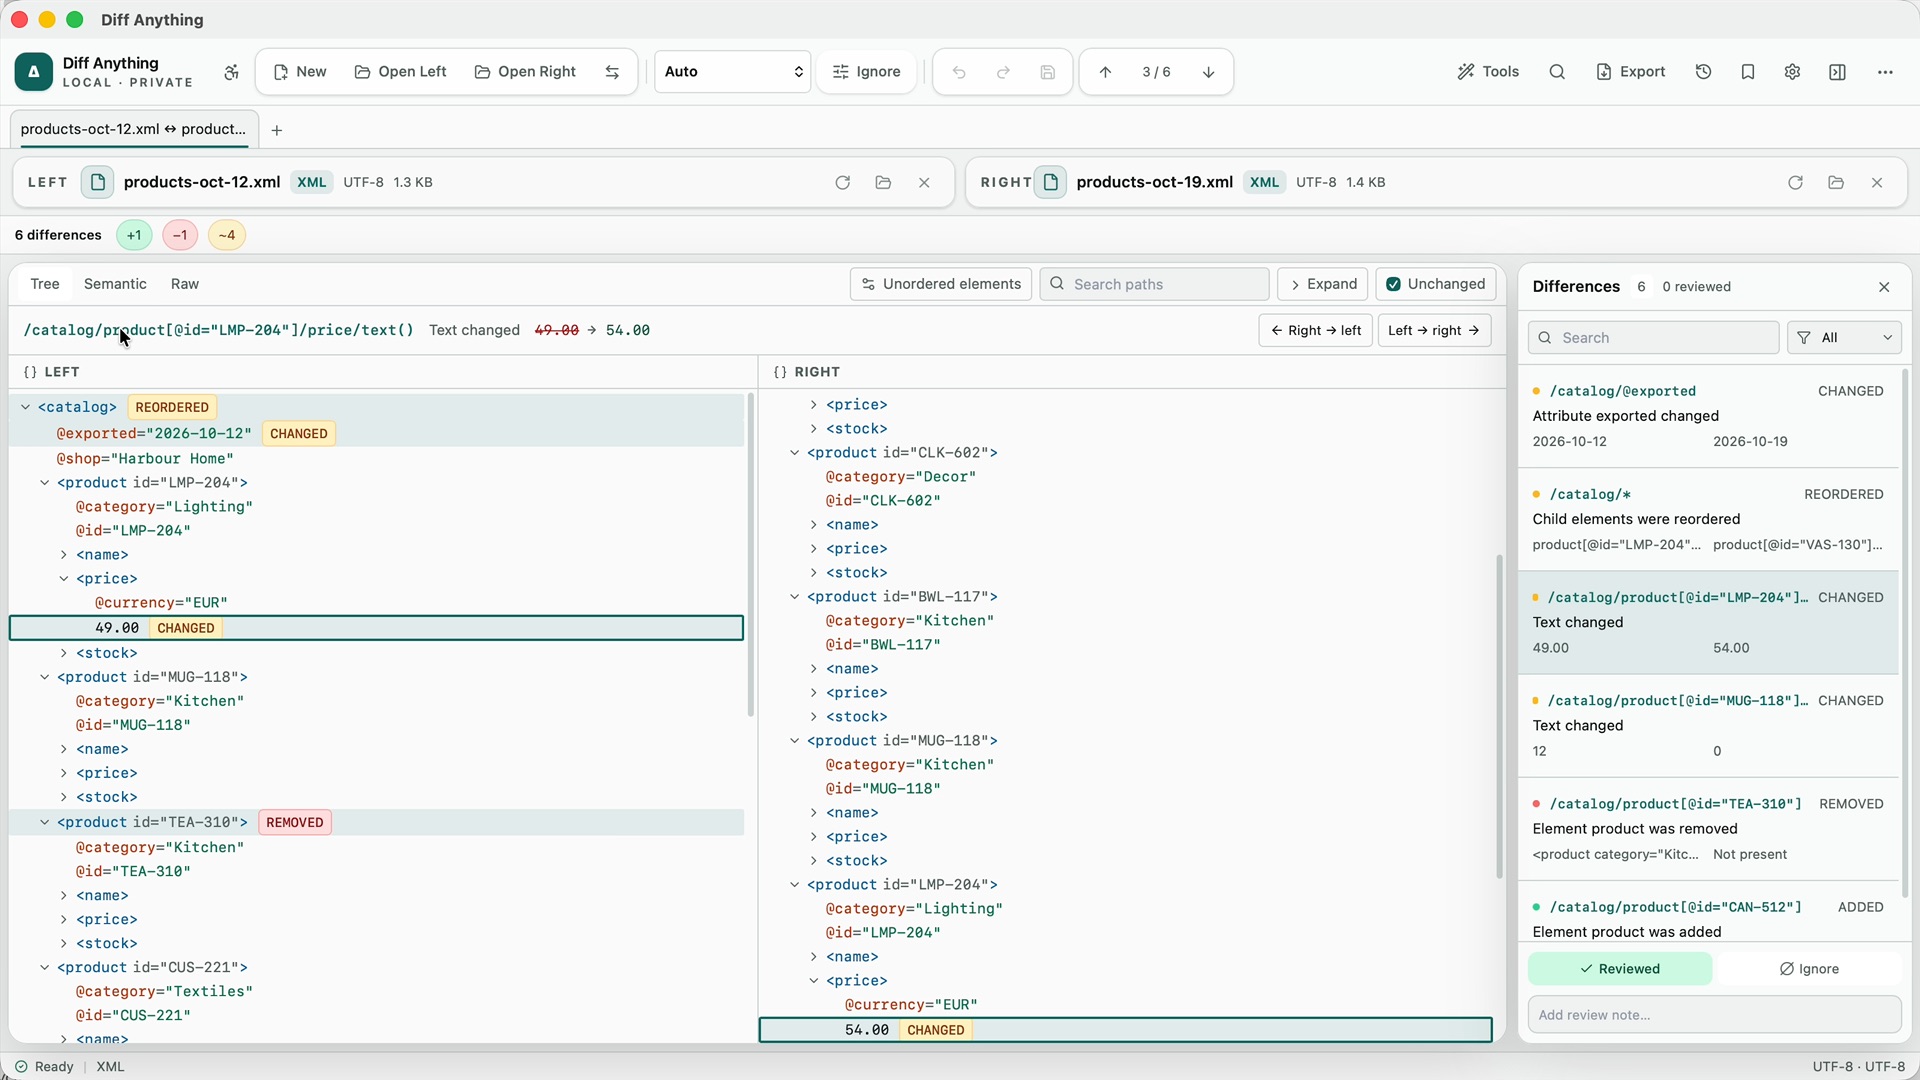This screenshot has height=1080, width=1920.
Task: Collapse the catalog root node
Action: point(25,407)
